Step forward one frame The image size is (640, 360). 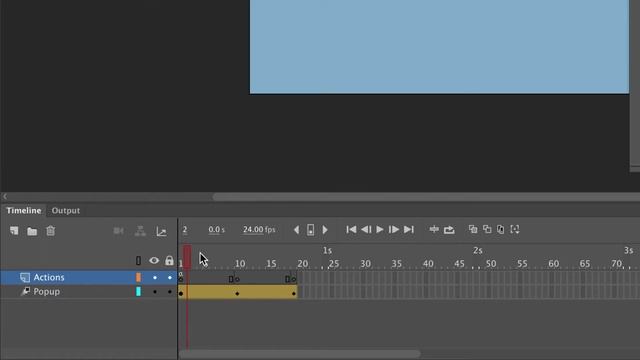click(x=394, y=230)
